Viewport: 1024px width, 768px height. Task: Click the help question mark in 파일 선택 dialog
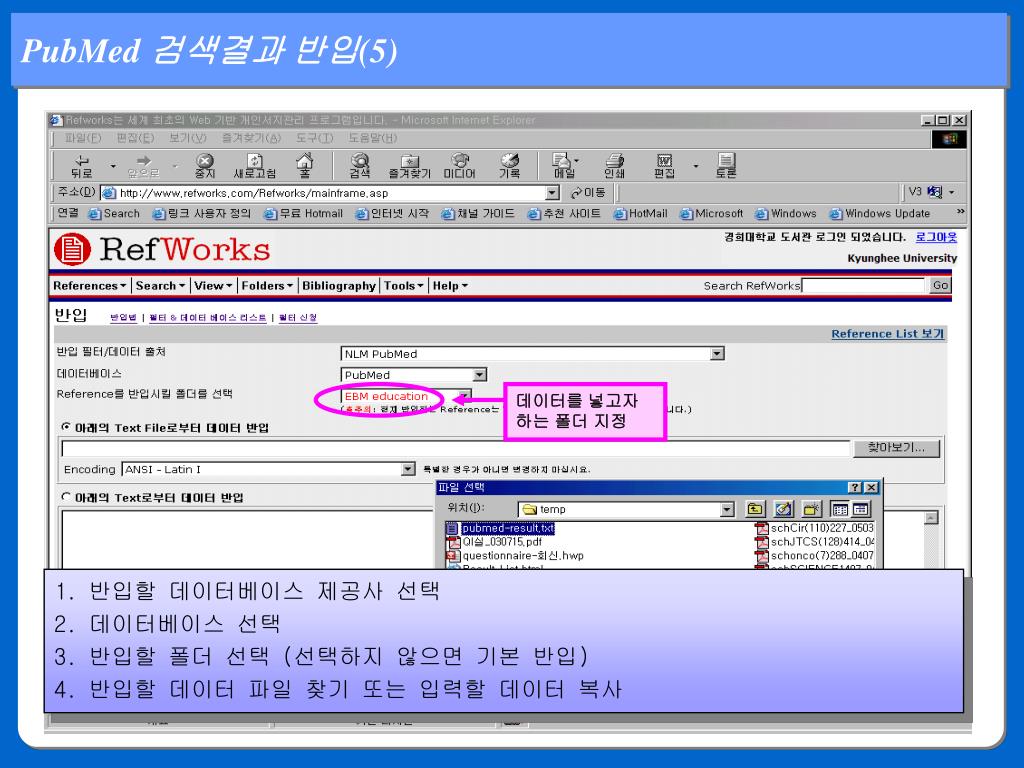[x=855, y=487]
